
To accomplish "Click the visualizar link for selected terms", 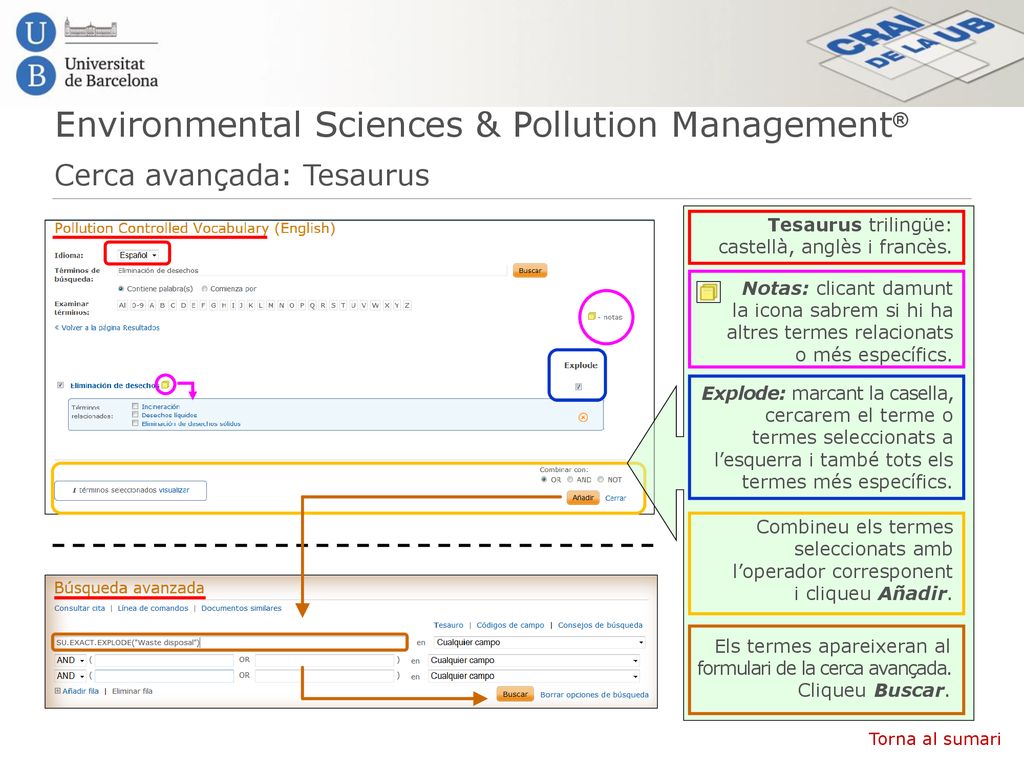I will [174, 490].
